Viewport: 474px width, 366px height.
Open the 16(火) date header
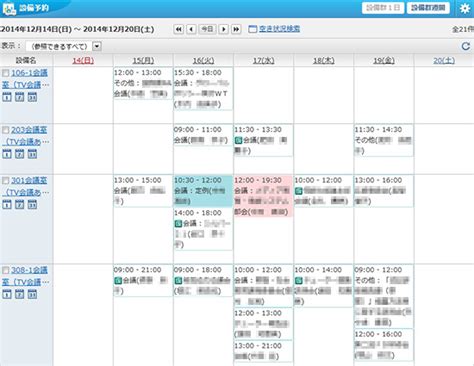point(203,61)
